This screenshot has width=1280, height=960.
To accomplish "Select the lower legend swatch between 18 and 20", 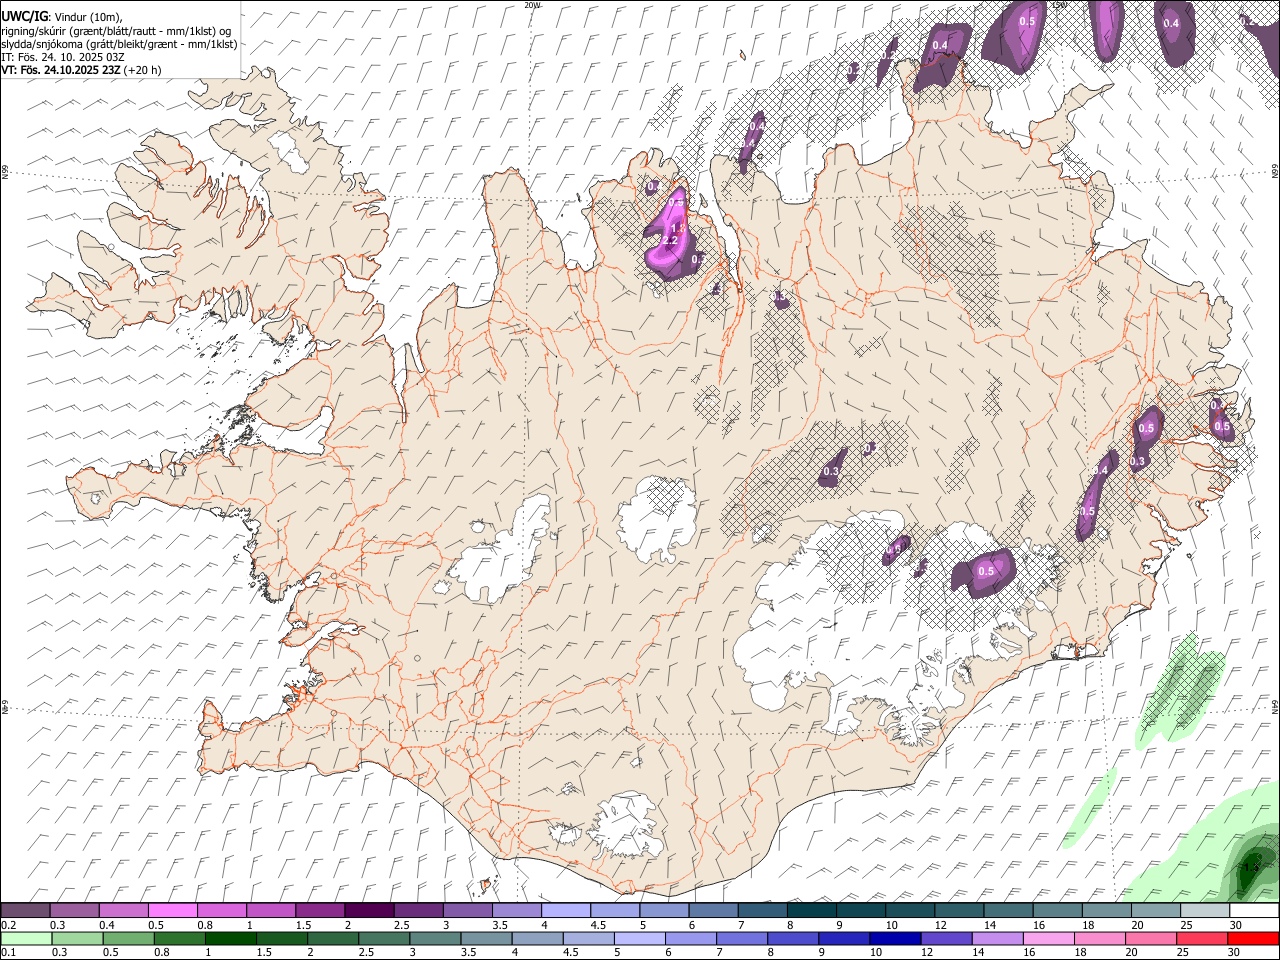I will 1100,938.
